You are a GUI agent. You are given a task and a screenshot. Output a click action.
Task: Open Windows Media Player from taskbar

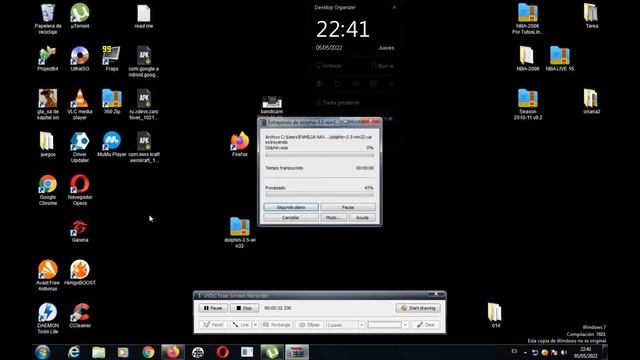(123, 352)
